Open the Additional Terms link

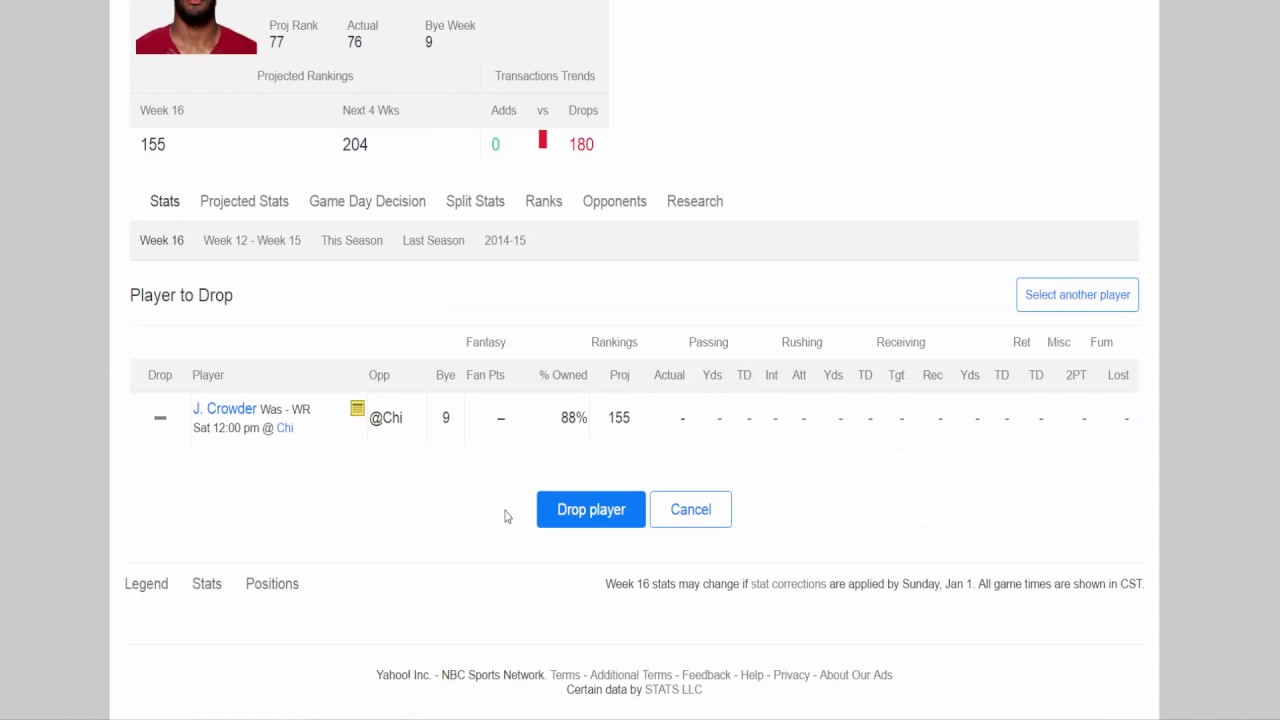pyautogui.click(x=631, y=675)
